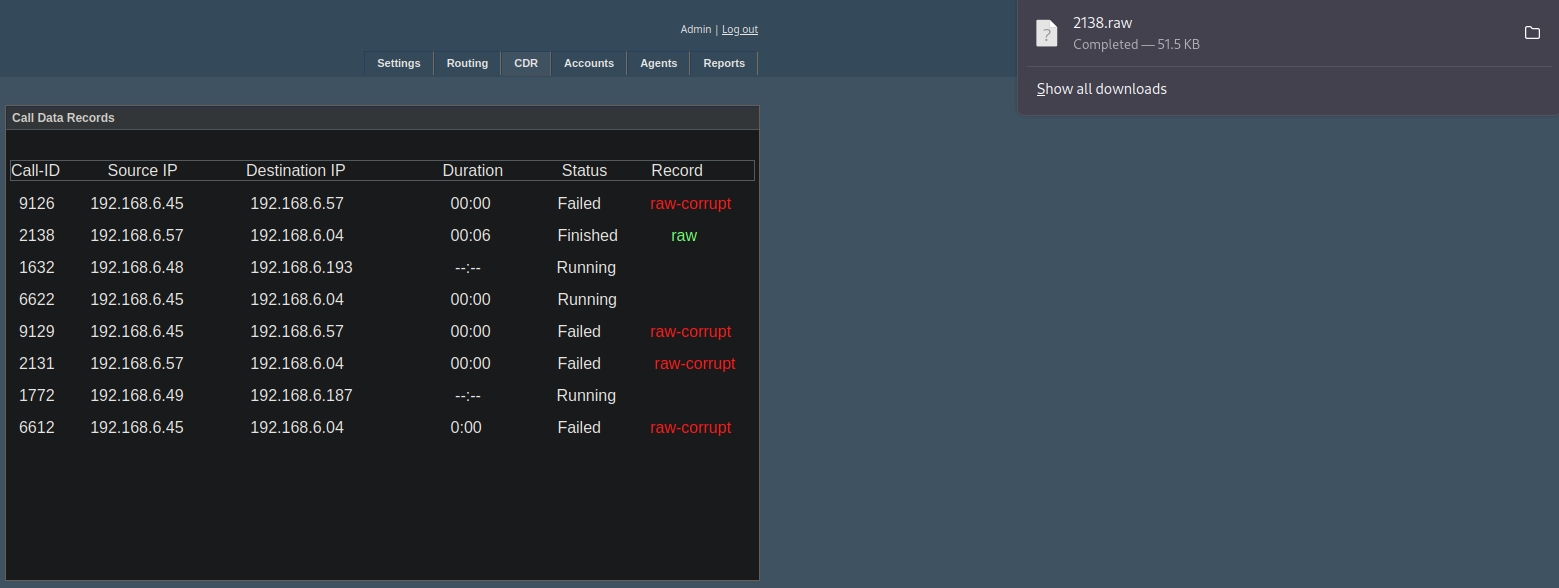
Task: Open the Reports tab
Action: (723, 63)
